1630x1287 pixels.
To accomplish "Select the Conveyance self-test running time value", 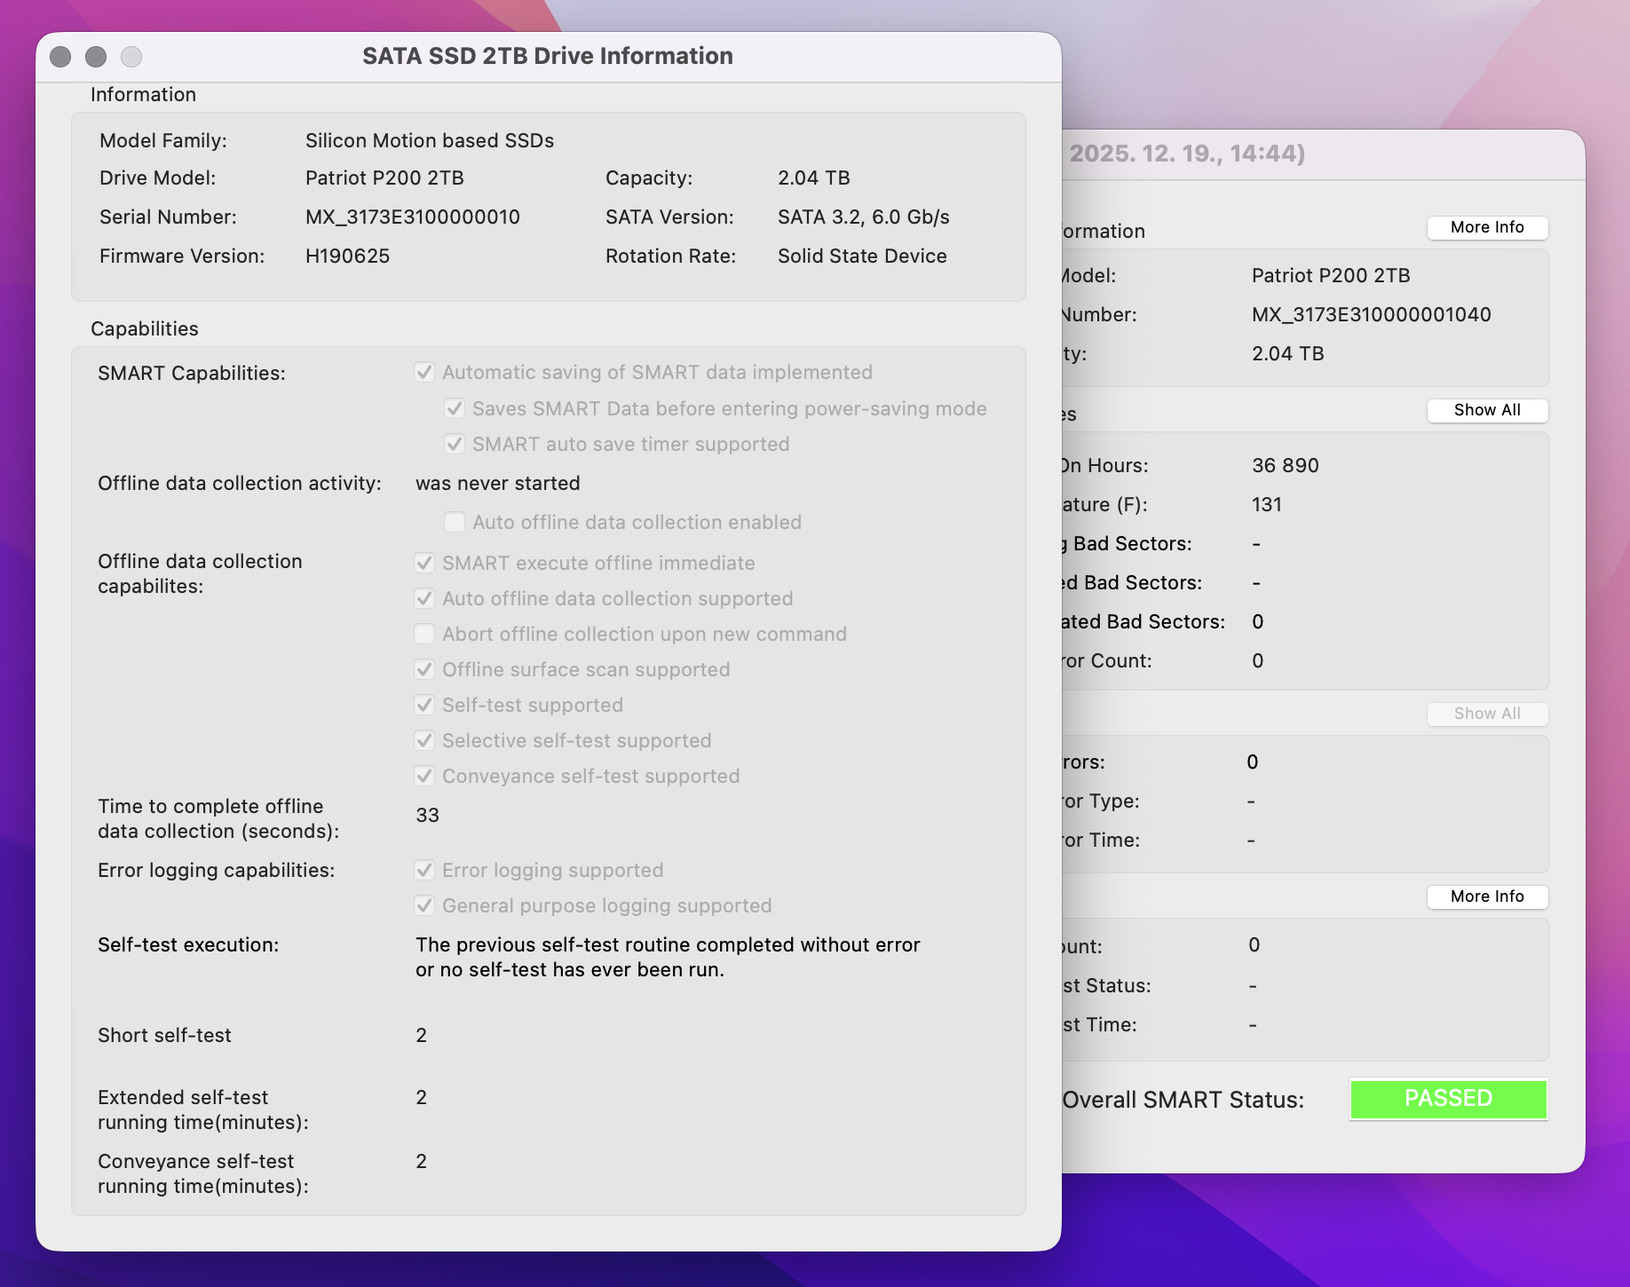I will point(421,1161).
